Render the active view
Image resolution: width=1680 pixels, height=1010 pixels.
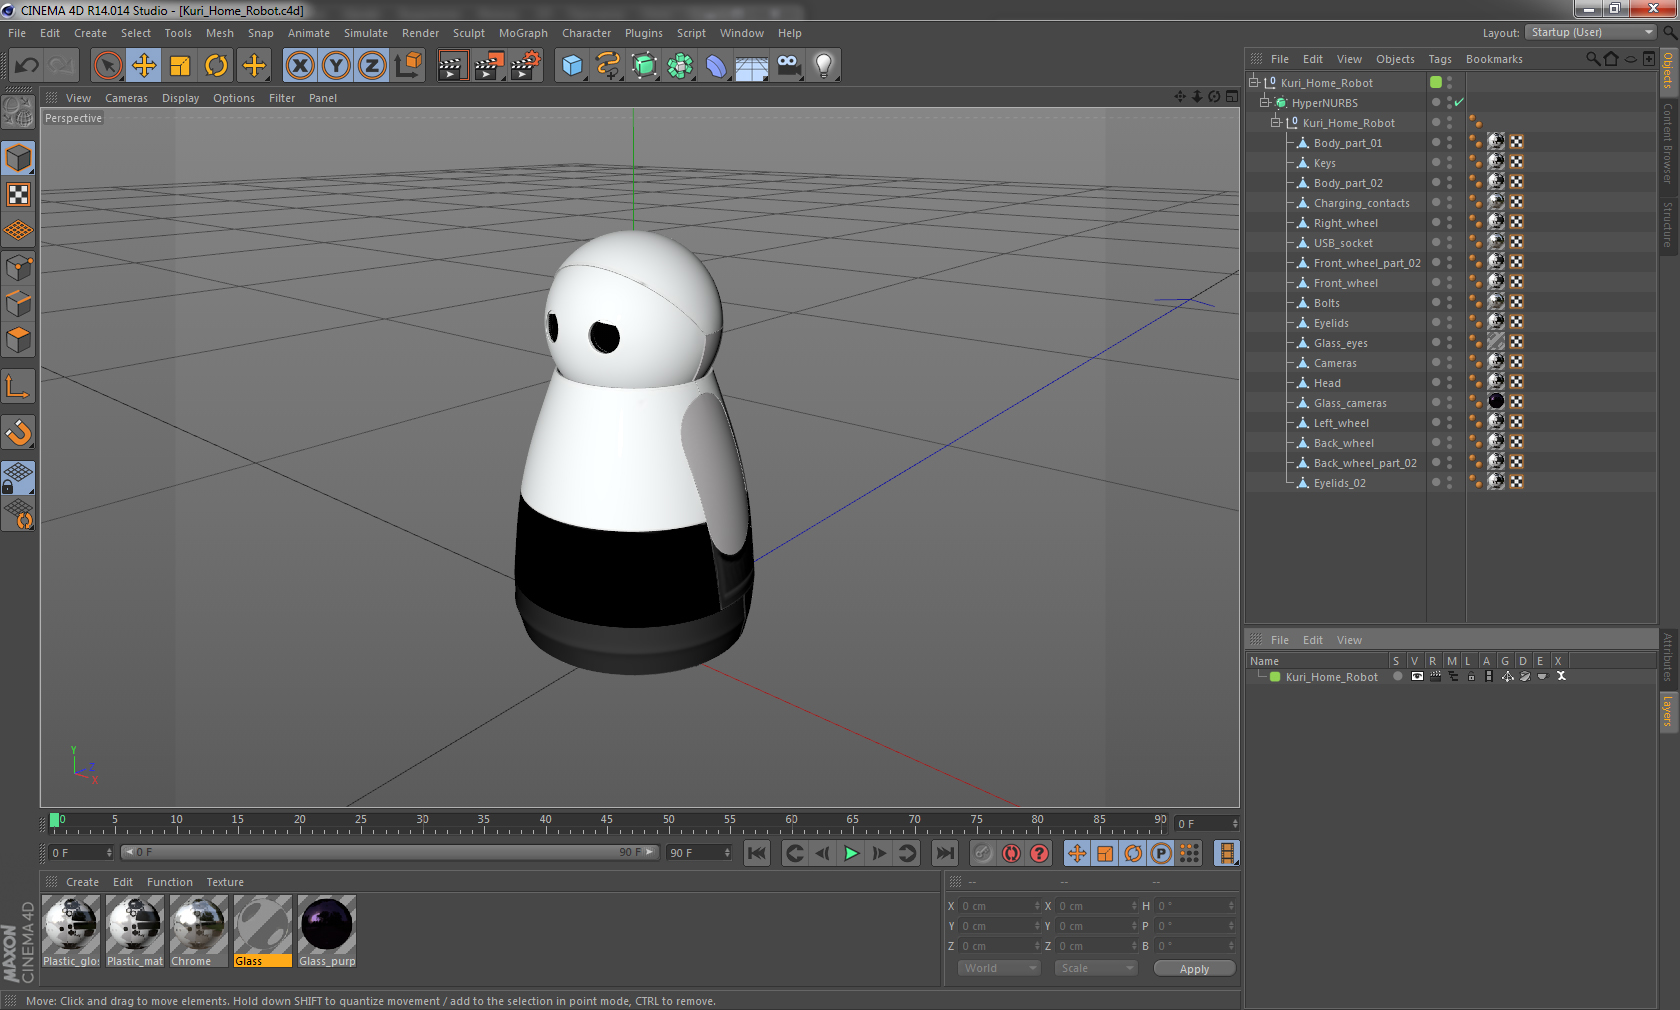(452, 66)
